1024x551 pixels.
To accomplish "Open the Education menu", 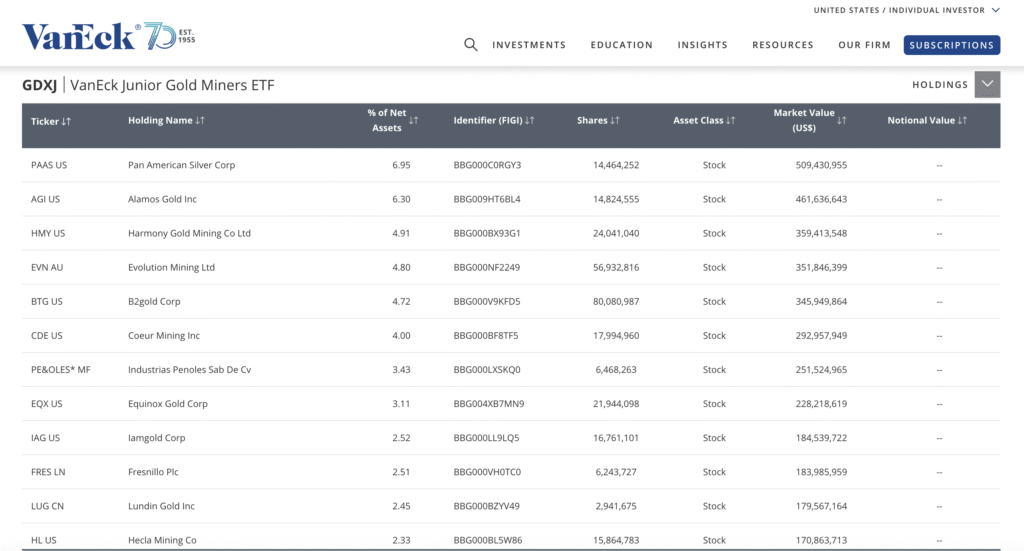I will 621,45.
